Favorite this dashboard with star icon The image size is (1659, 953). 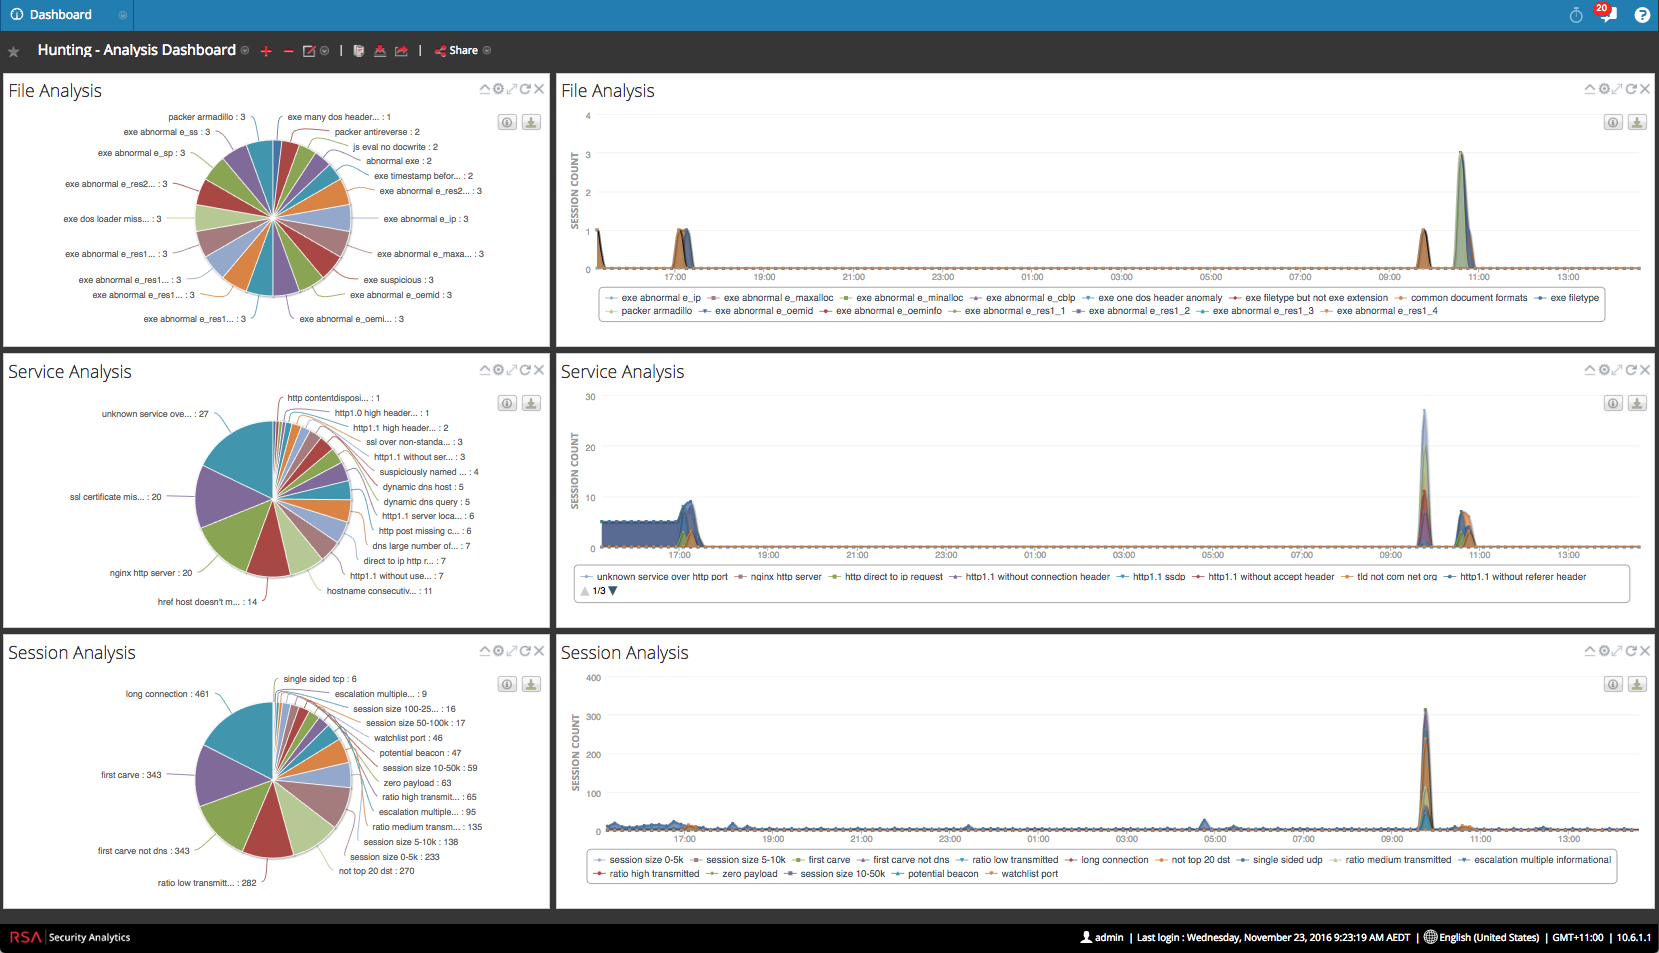(14, 51)
